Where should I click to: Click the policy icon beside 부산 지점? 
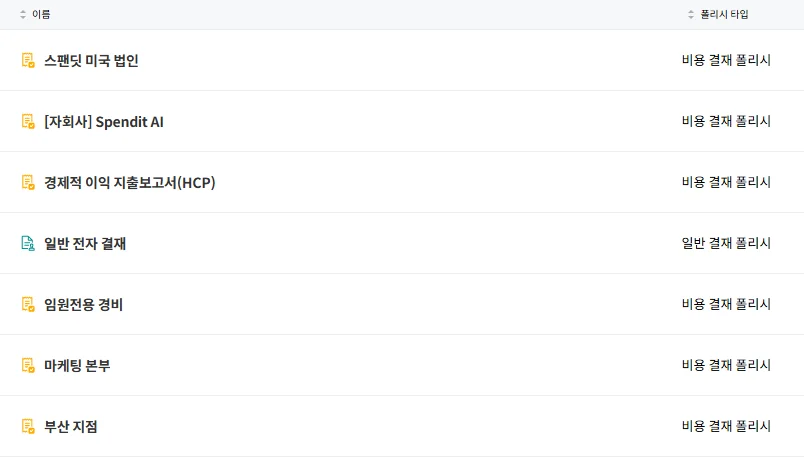[28, 426]
